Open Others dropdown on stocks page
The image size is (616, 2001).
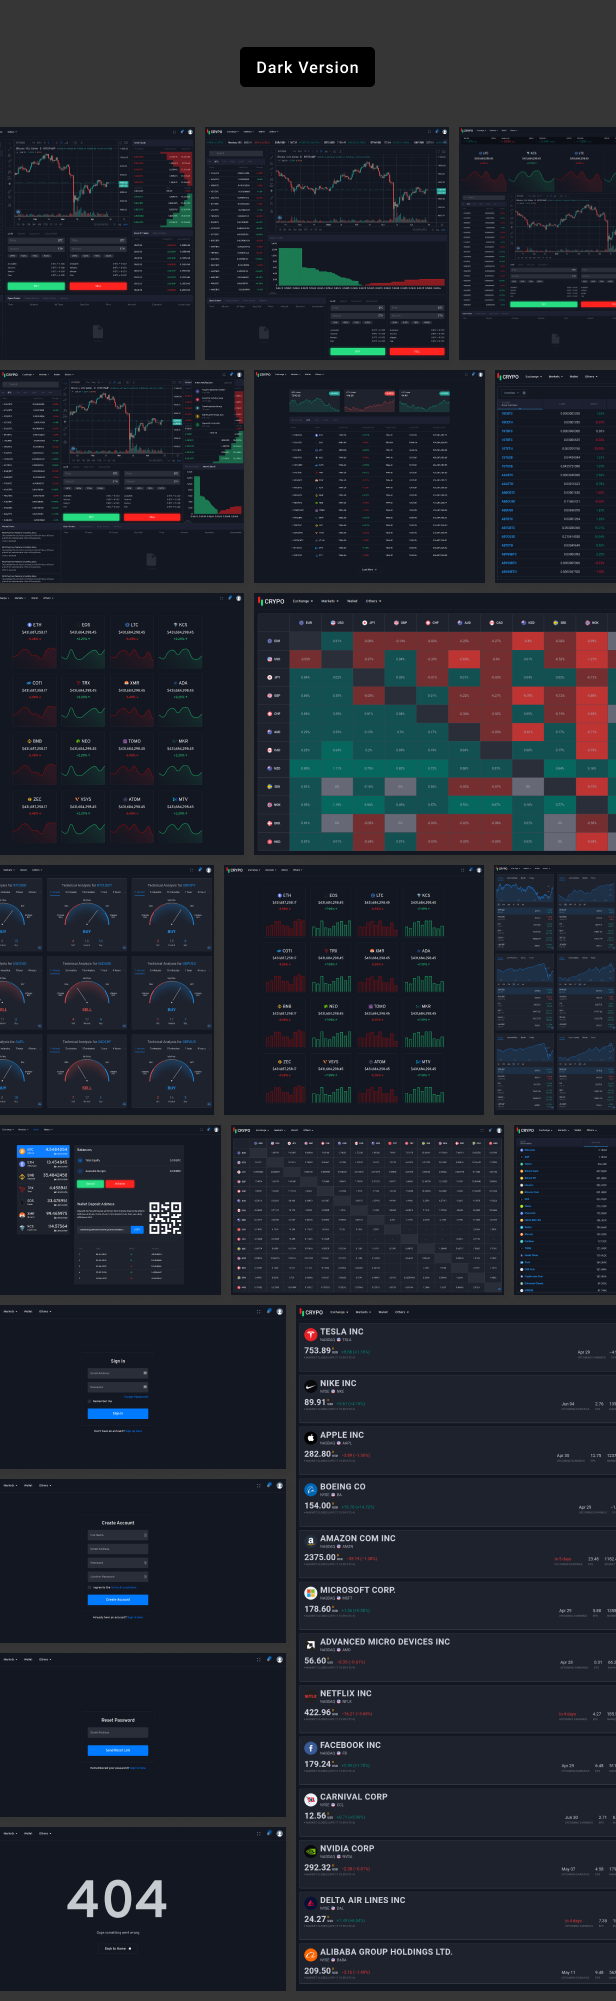pos(402,1312)
